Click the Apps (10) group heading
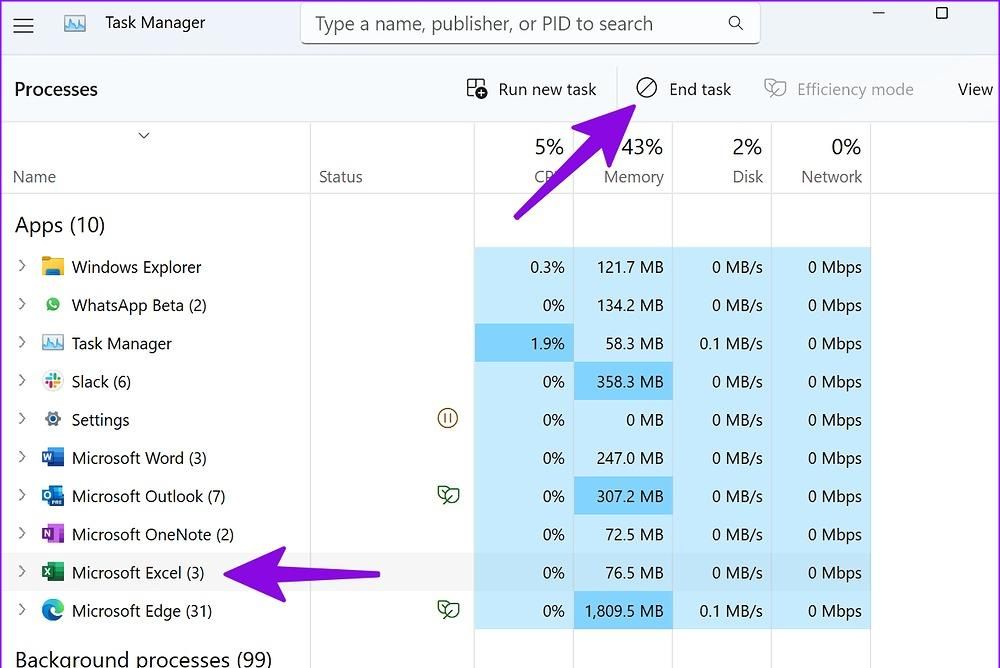Screen dimensions: 1000x668 (x=60, y=225)
